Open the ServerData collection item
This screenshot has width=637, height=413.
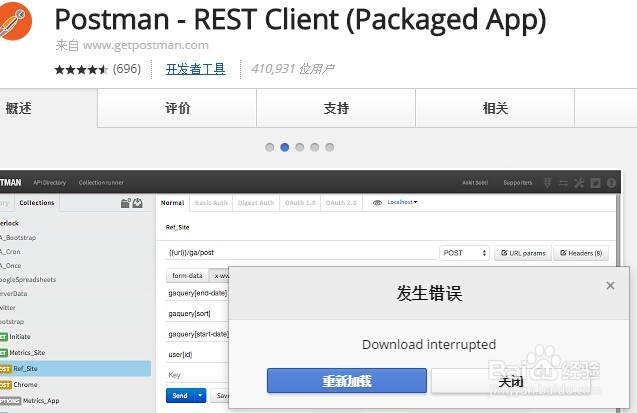click(14, 294)
